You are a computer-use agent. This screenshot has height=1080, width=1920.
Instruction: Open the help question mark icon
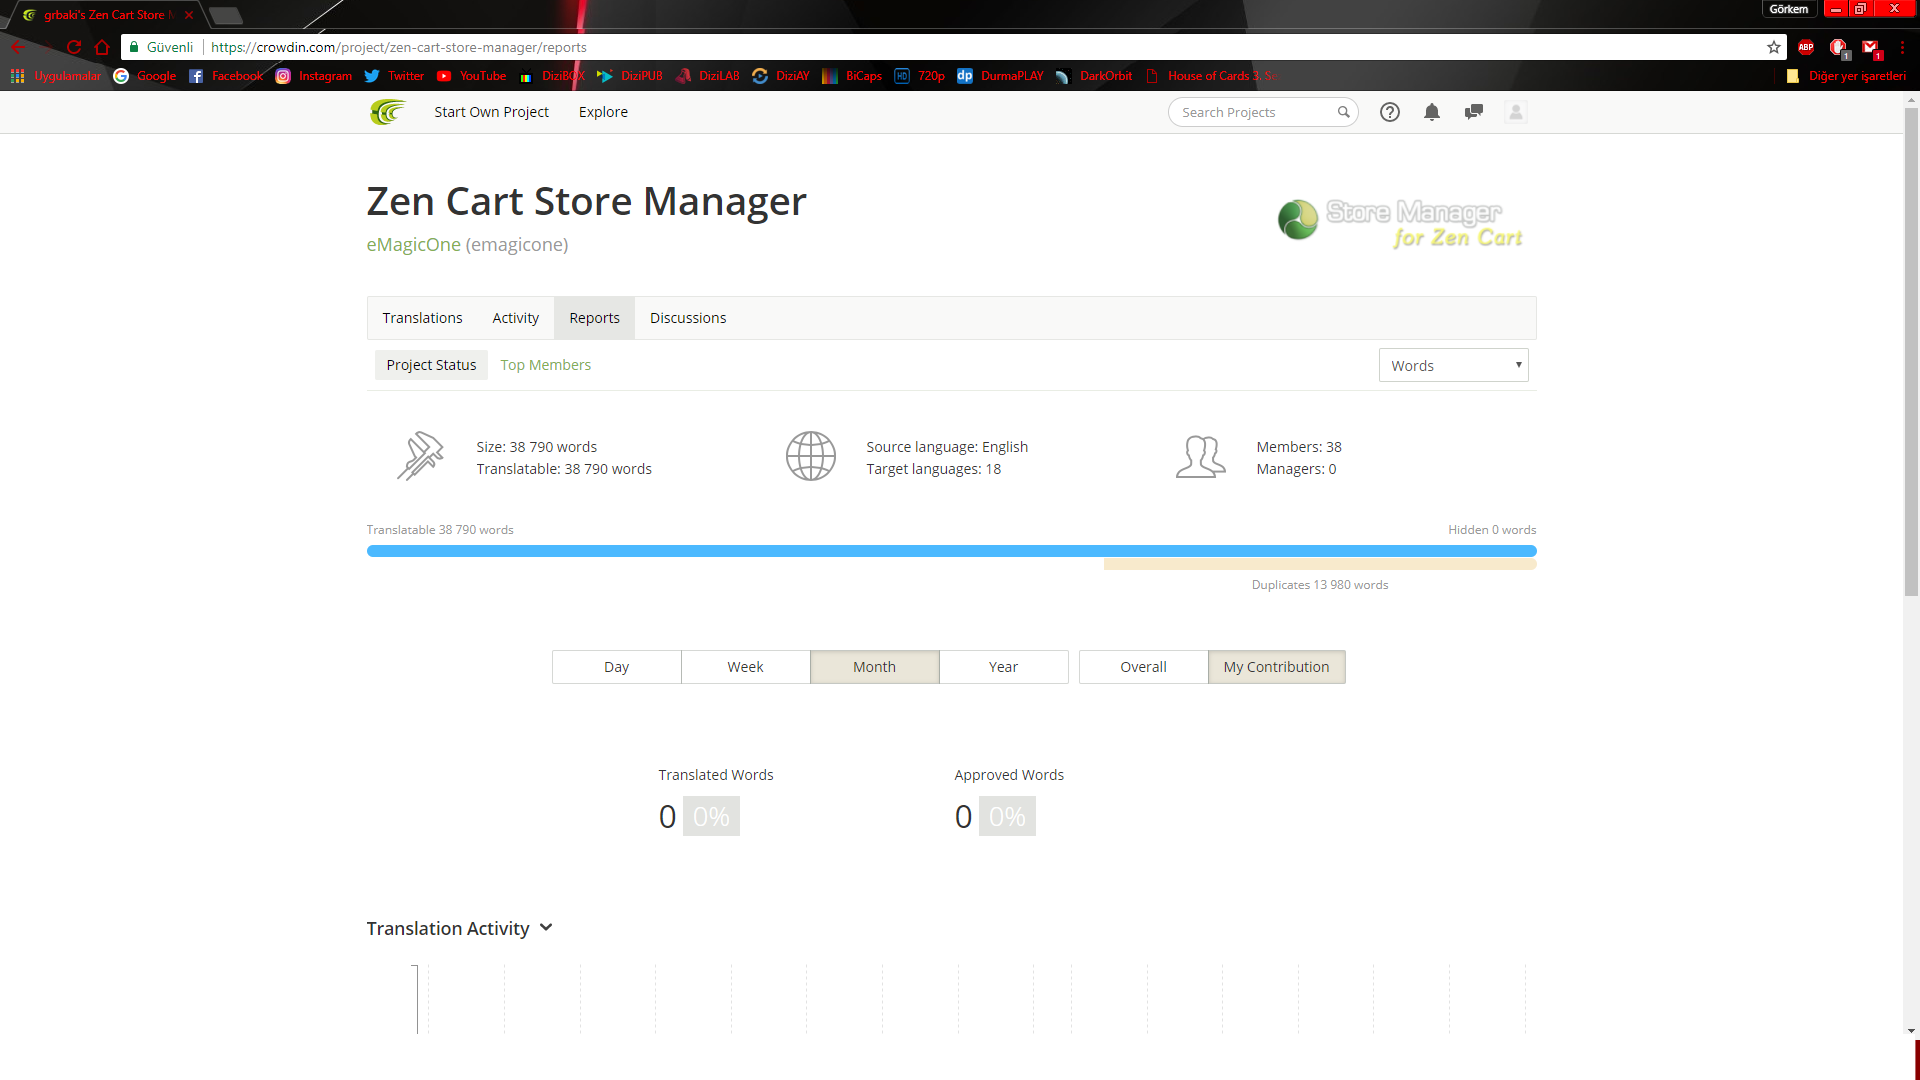click(1390, 112)
